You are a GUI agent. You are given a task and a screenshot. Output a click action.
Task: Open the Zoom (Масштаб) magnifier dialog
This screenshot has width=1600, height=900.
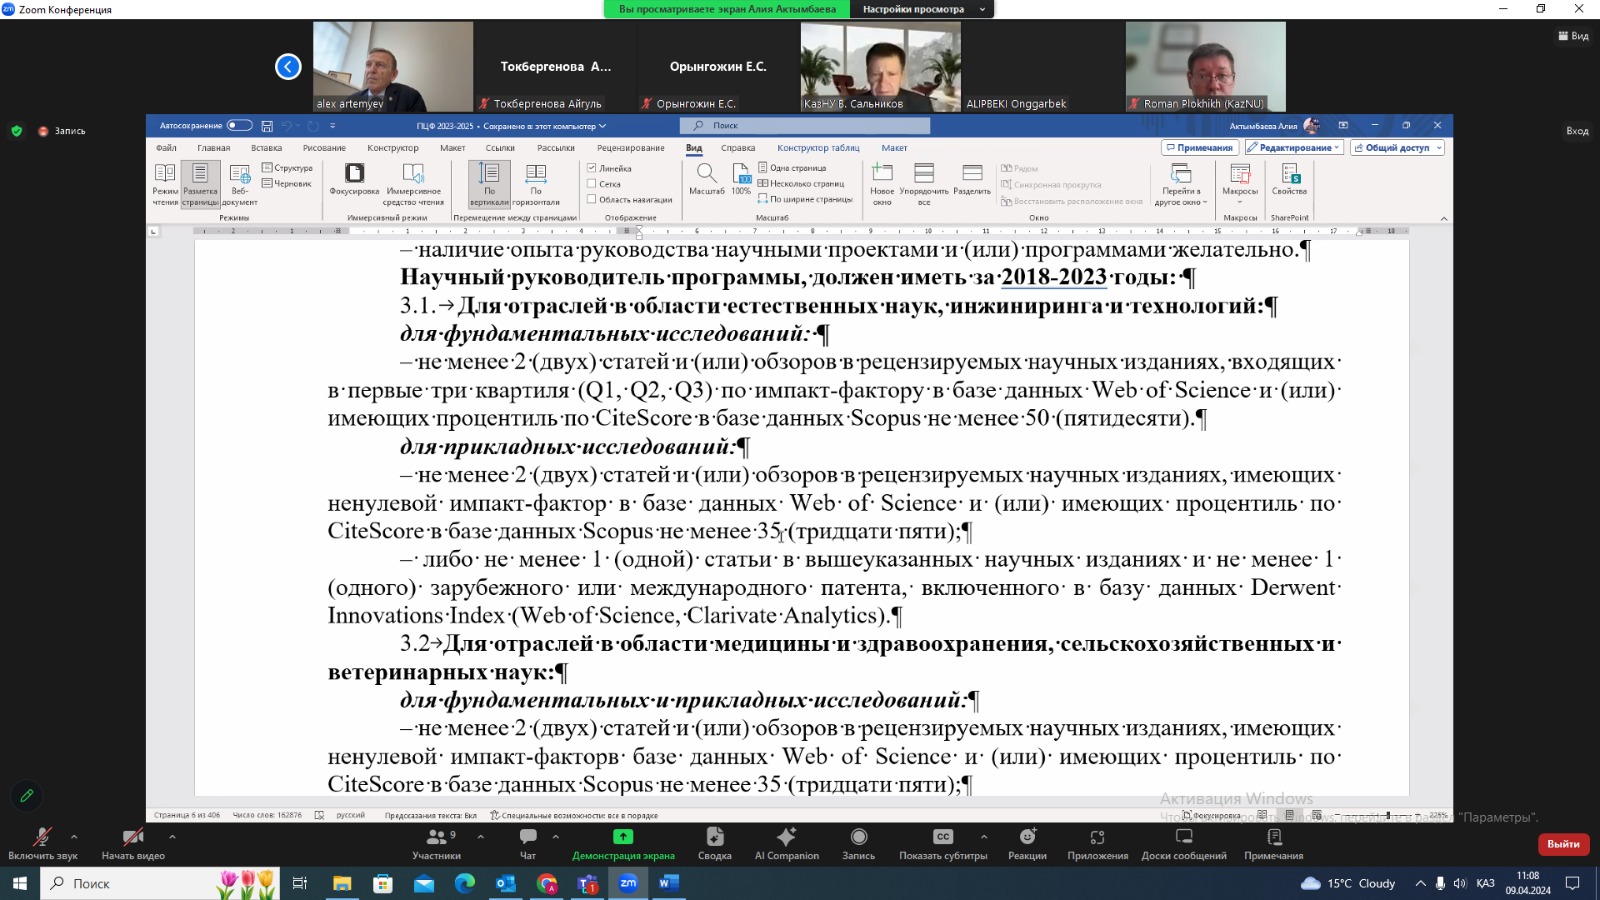(706, 179)
